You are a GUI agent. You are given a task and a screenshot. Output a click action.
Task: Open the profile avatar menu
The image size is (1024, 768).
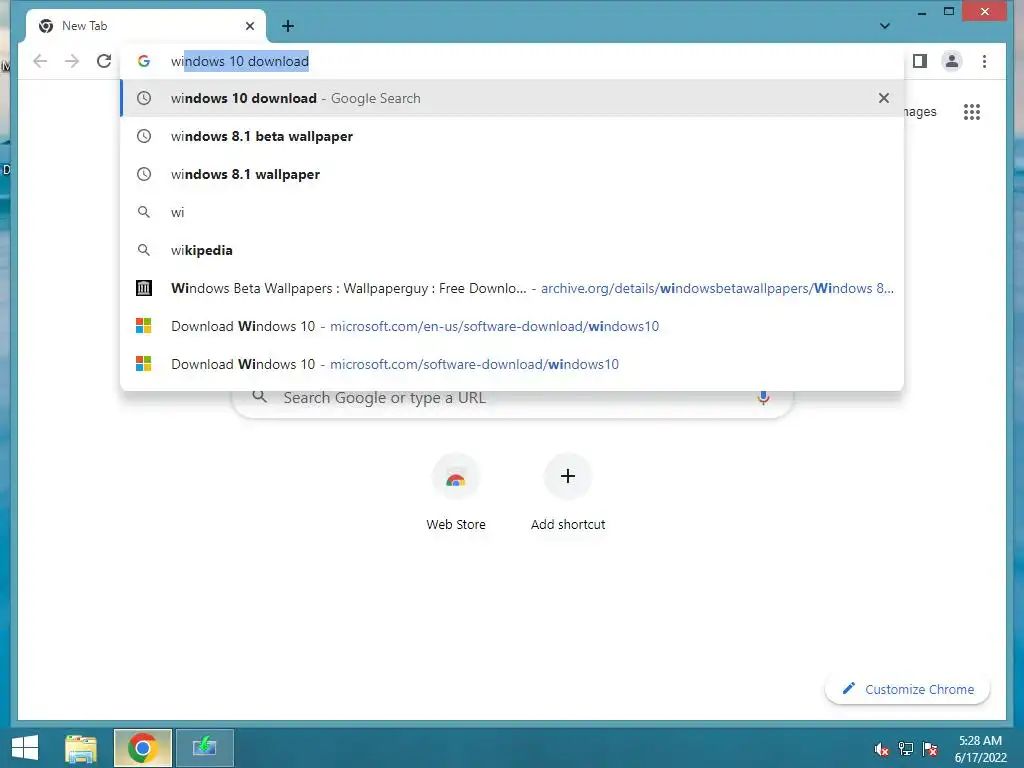[x=952, y=61]
